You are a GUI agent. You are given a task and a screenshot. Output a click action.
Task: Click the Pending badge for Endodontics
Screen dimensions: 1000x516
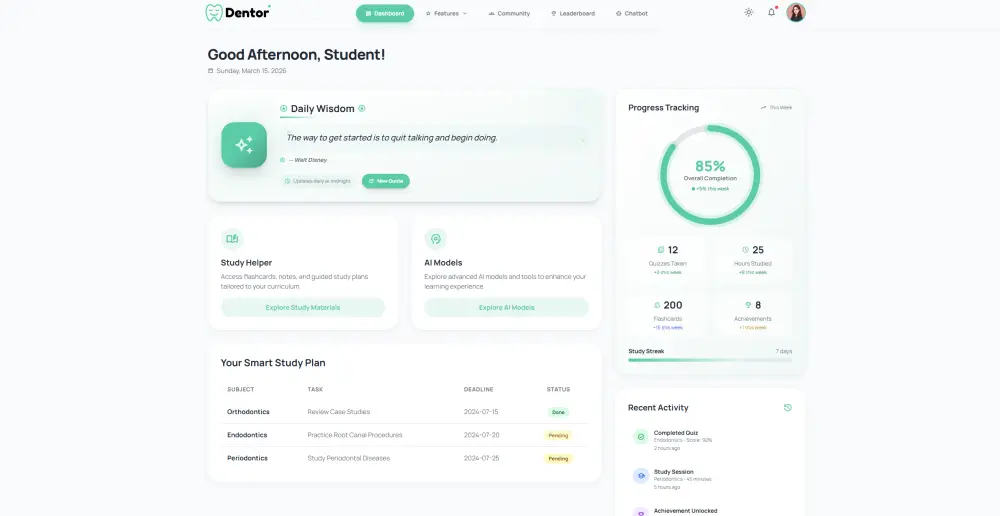click(x=558, y=435)
